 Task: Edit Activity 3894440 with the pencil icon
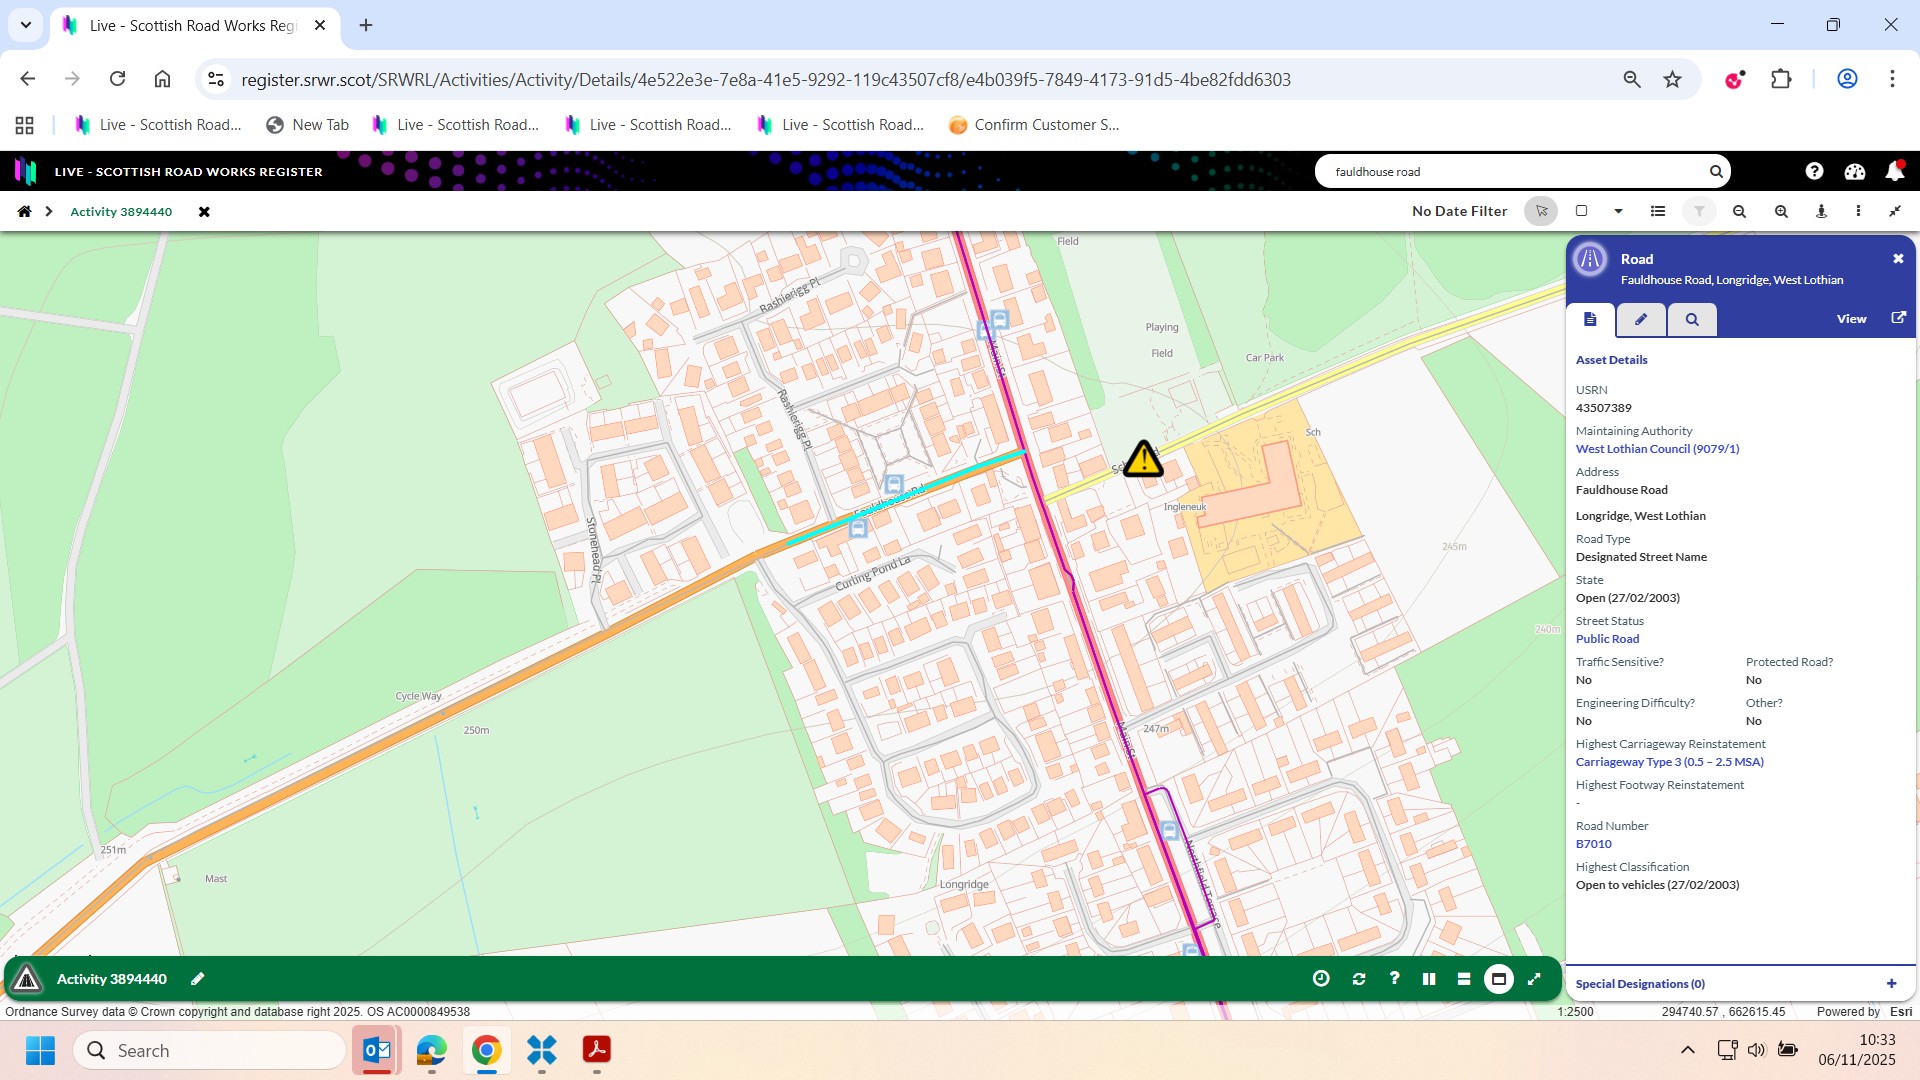198,979
